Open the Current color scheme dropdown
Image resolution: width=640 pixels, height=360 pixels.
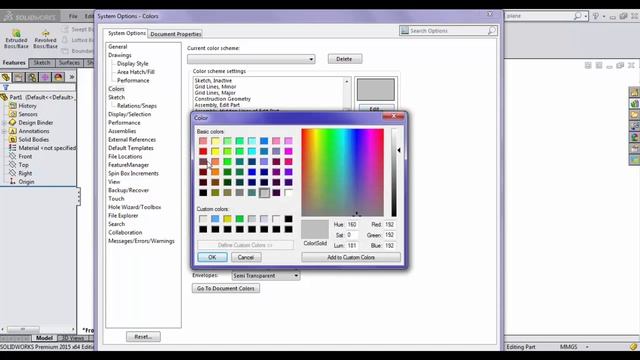[251, 59]
